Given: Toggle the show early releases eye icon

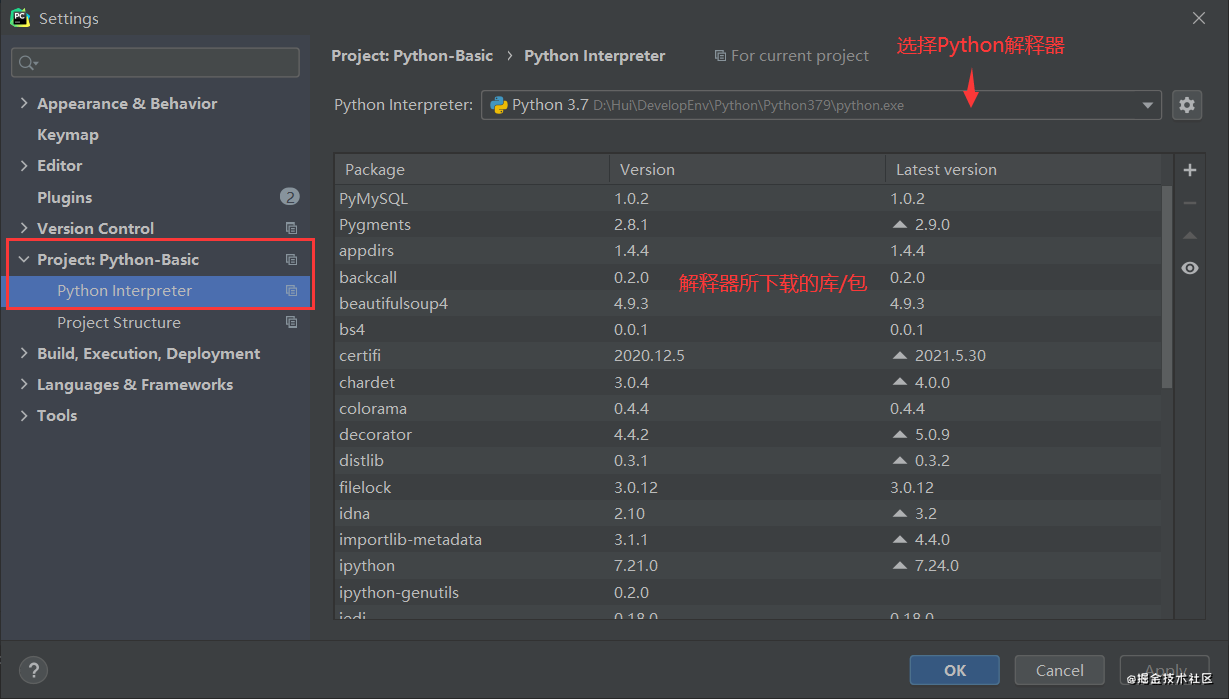Looking at the screenshot, I should coord(1190,268).
